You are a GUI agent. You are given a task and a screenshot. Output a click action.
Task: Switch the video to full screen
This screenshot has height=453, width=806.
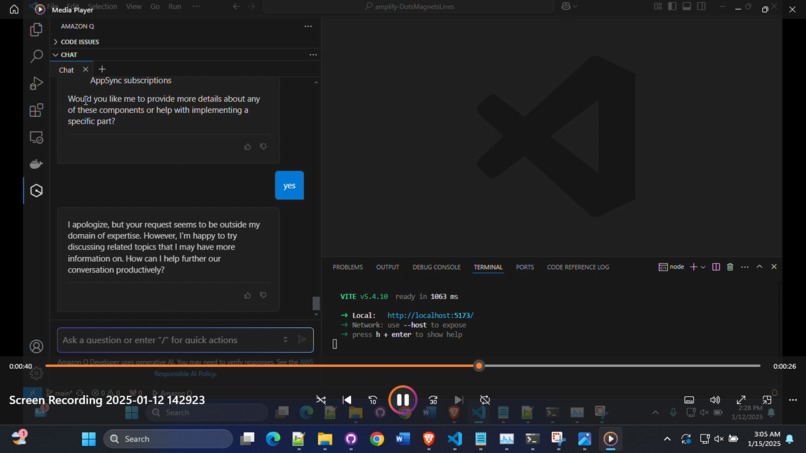(741, 400)
